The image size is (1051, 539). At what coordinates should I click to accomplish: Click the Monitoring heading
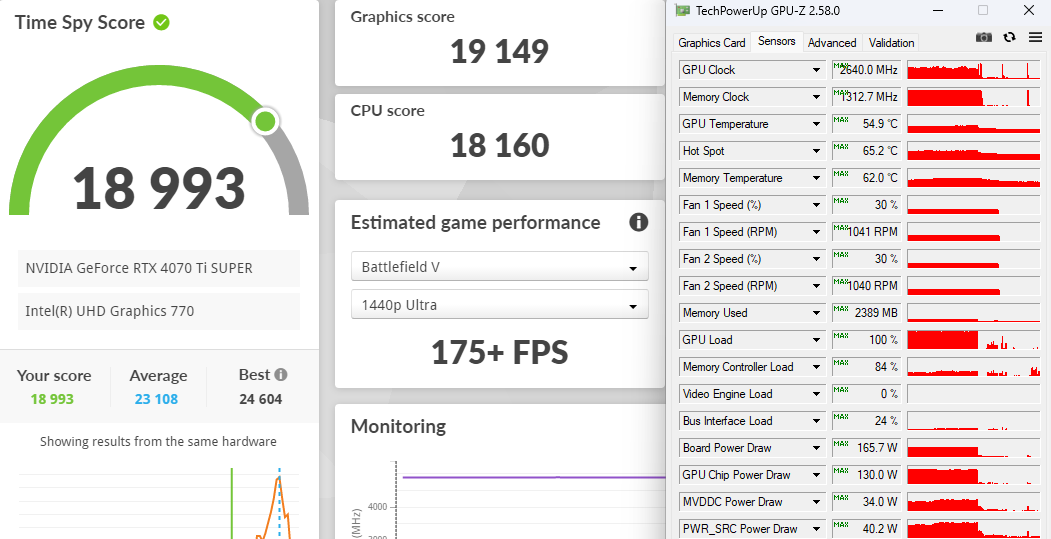(x=398, y=426)
